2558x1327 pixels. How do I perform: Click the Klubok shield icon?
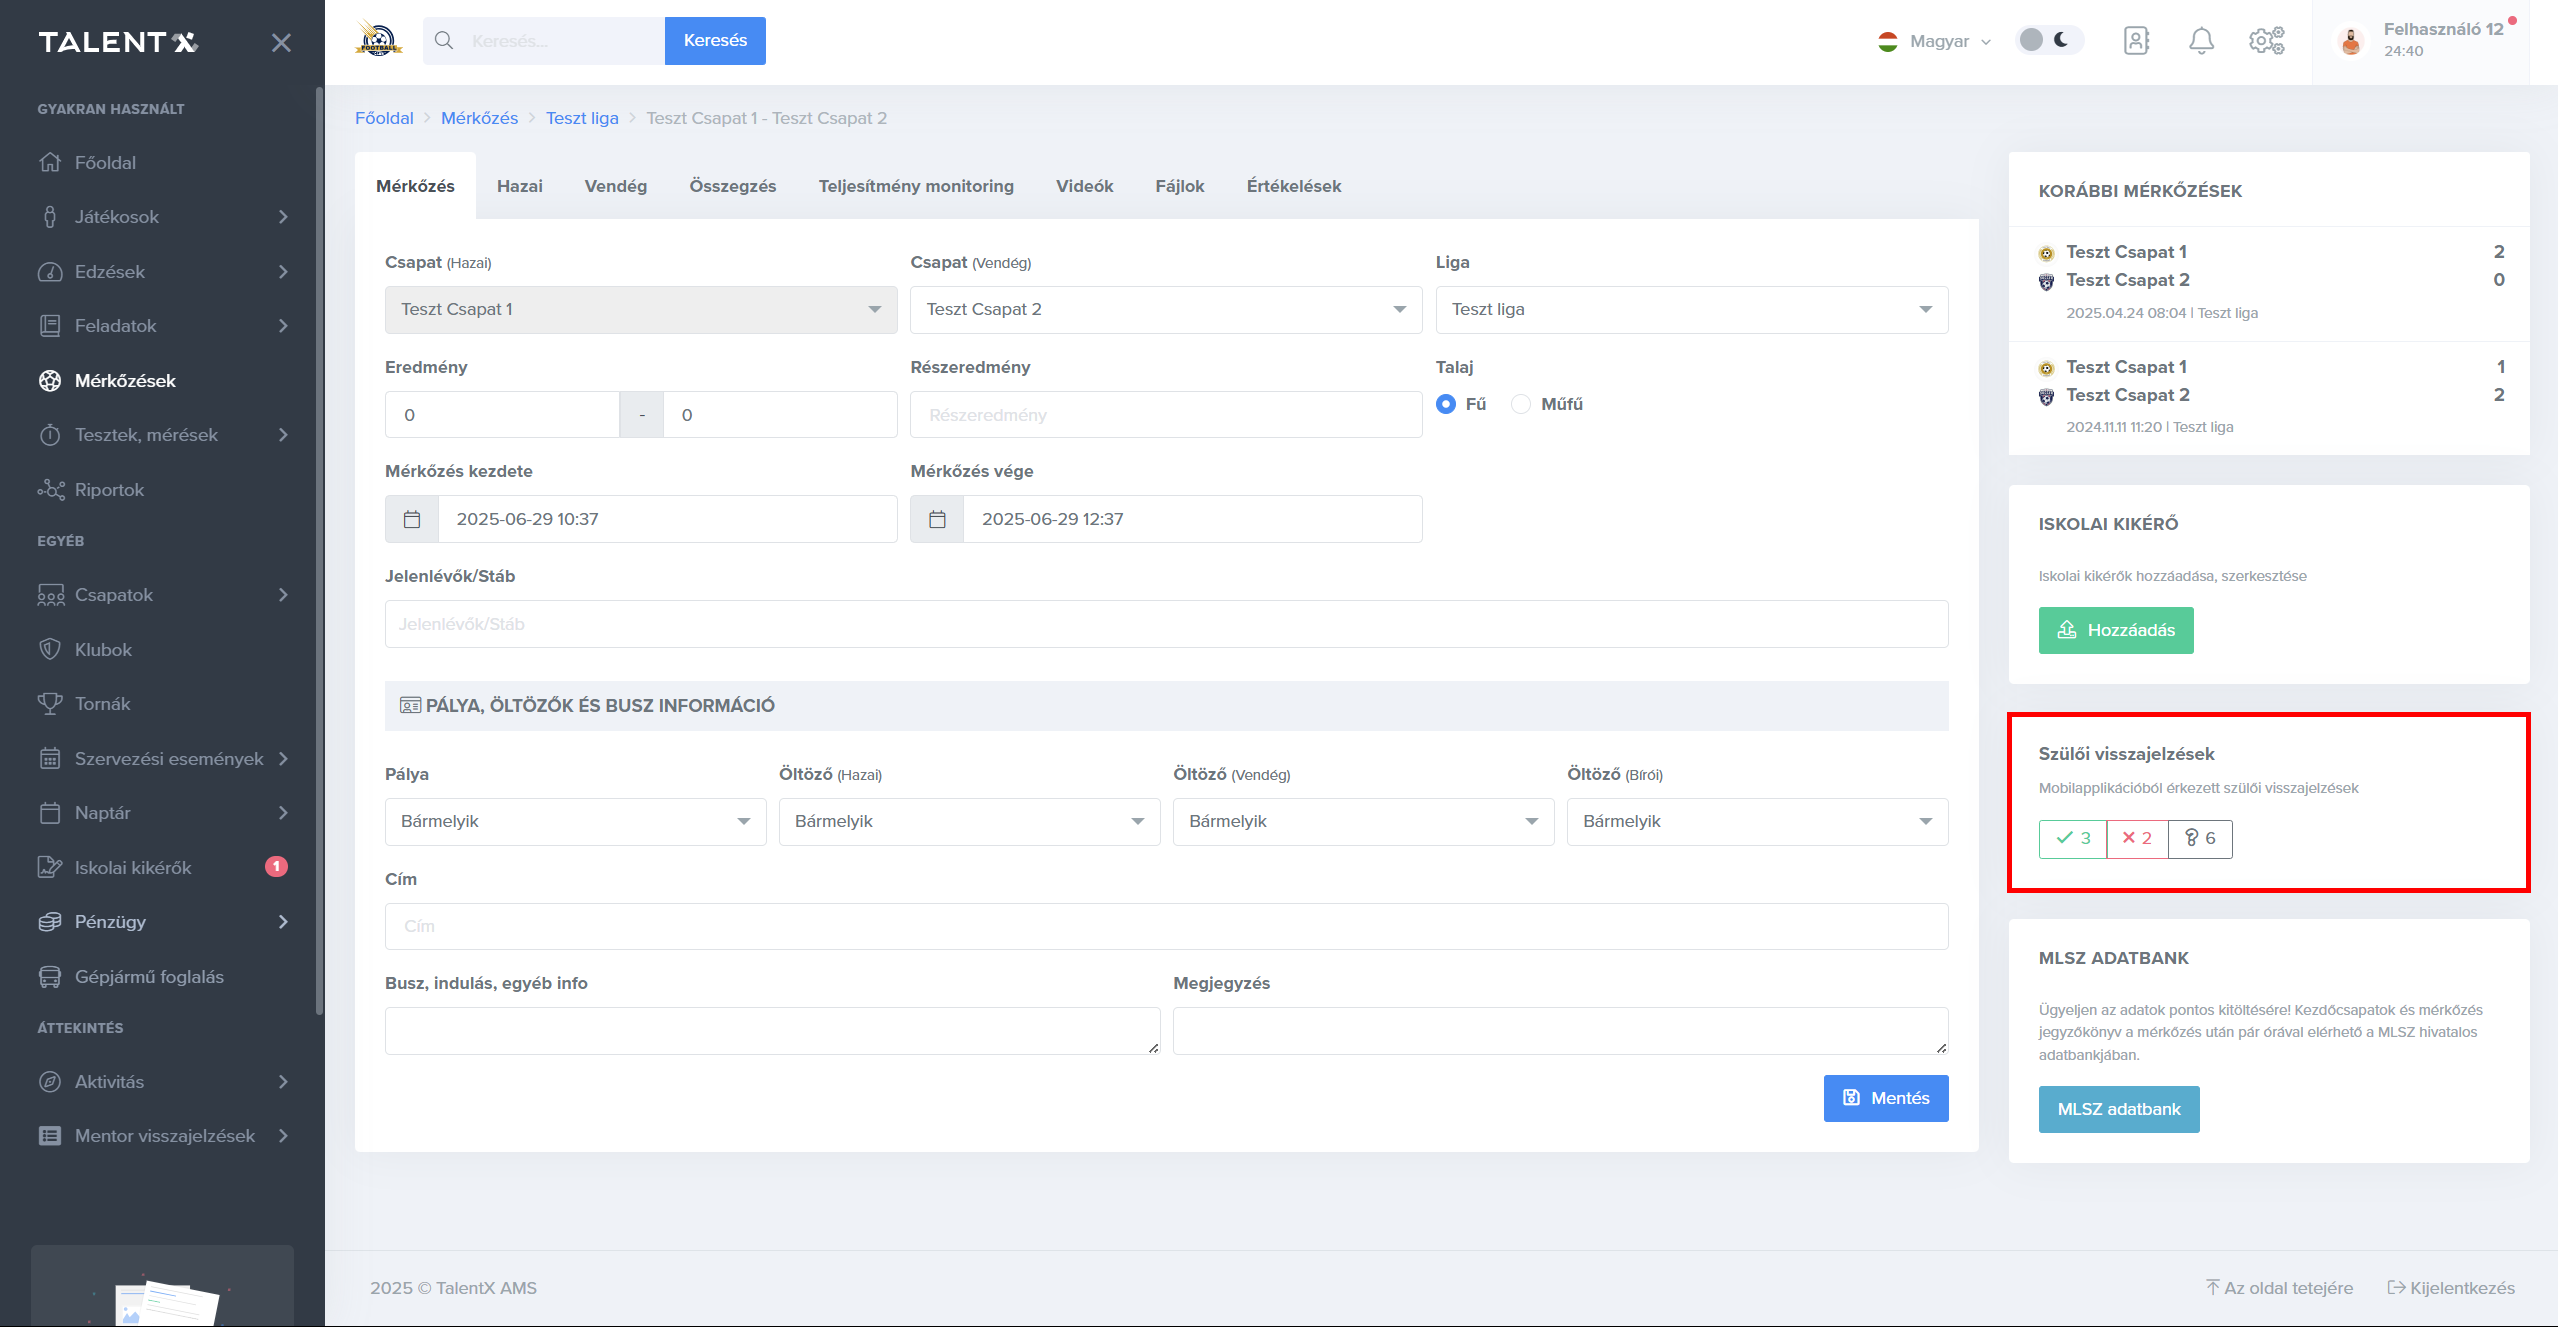click(50, 650)
